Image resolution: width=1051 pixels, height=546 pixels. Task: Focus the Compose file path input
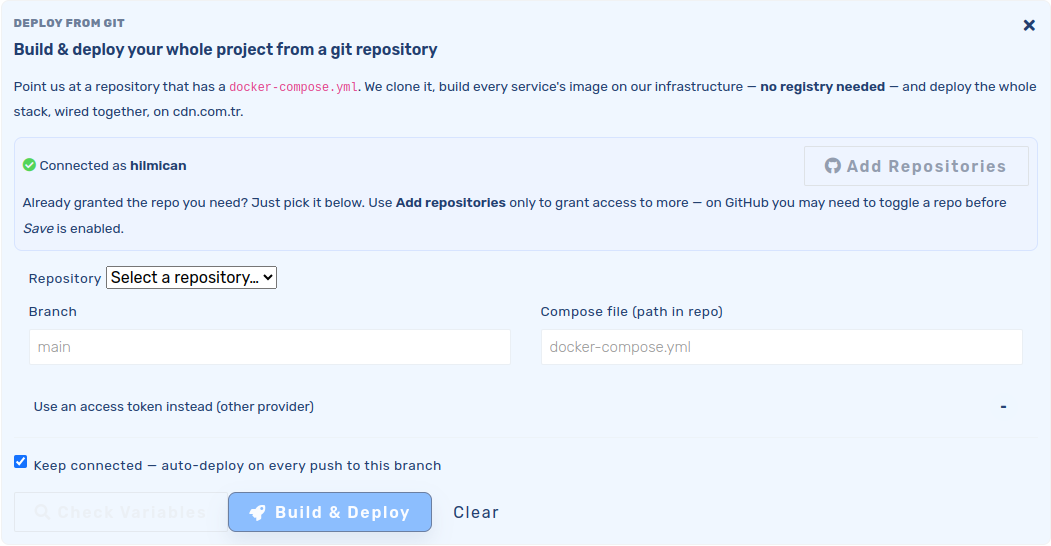coord(782,347)
